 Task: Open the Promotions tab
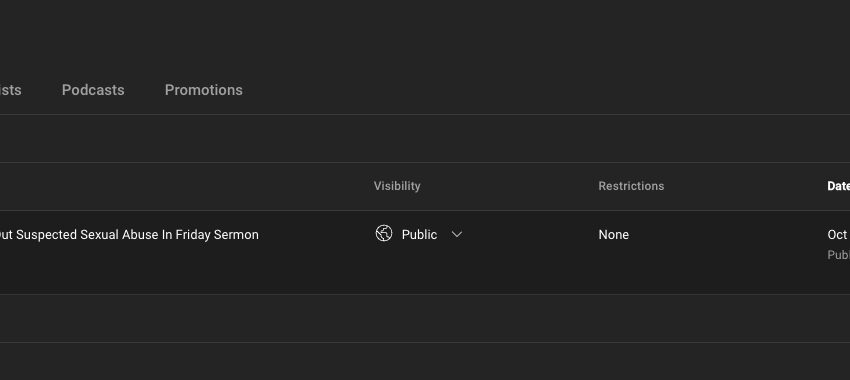(x=204, y=90)
